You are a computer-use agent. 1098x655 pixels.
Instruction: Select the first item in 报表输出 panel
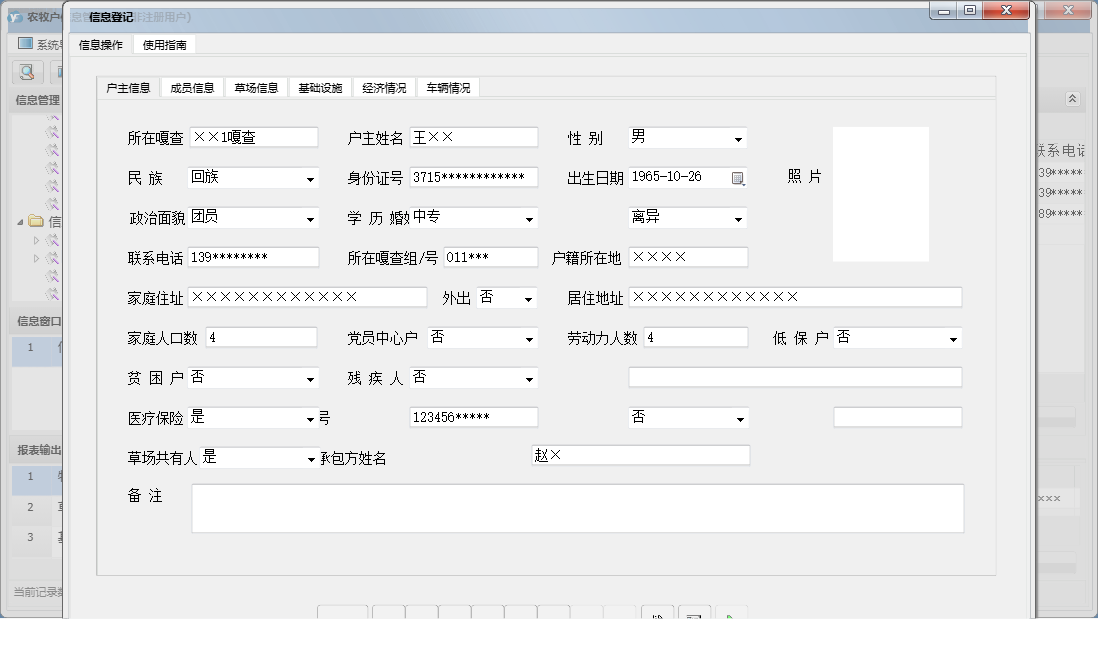(x=30, y=479)
